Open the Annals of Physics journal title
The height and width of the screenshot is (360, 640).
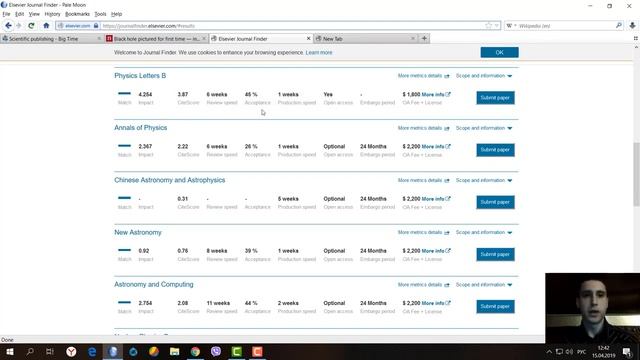coord(140,128)
